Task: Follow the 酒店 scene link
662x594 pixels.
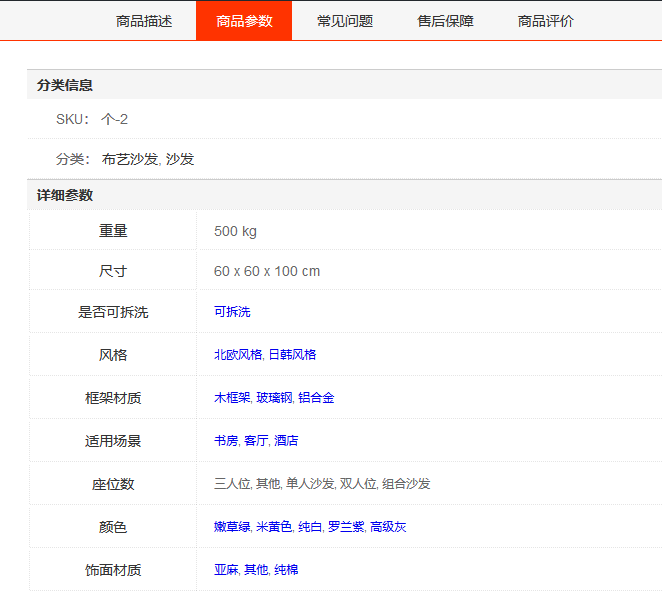Action: tap(286, 441)
